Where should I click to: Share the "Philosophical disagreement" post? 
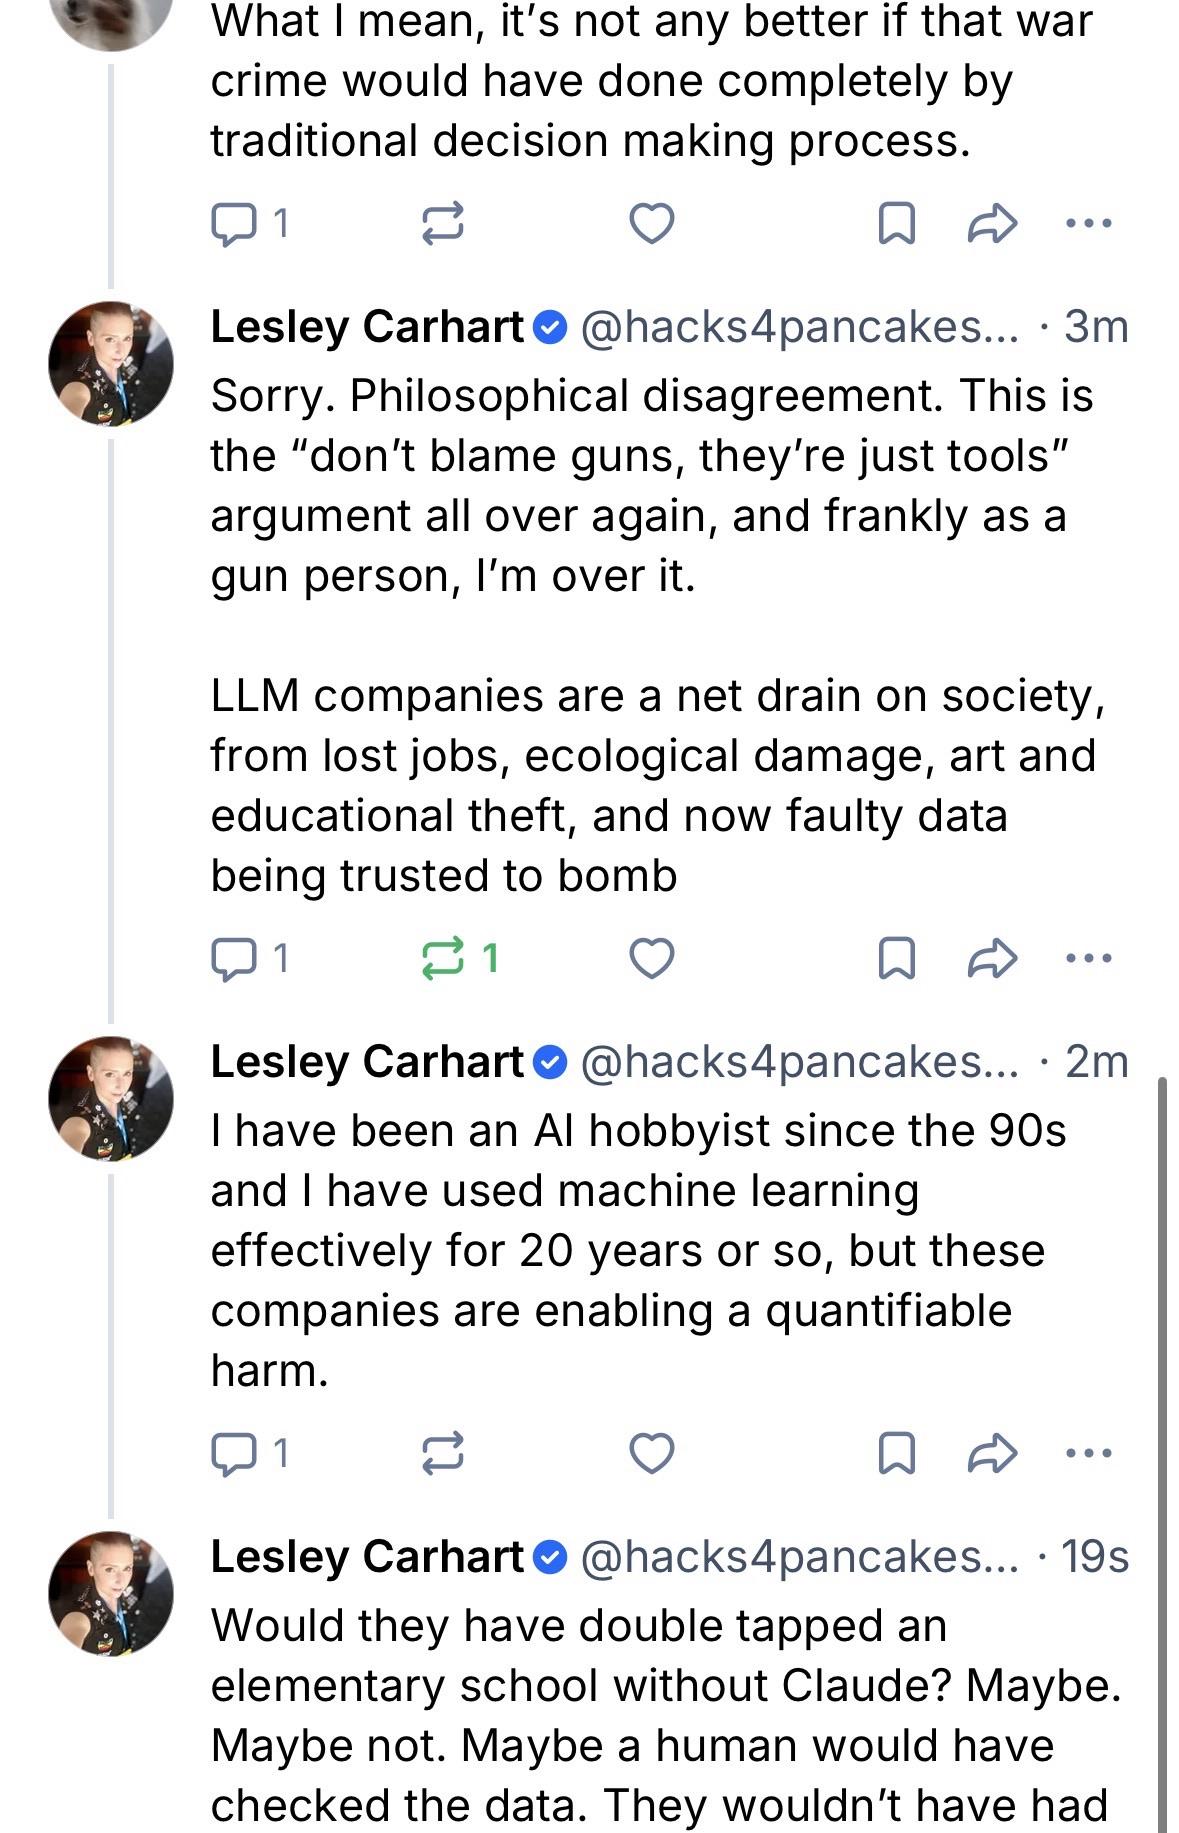(x=992, y=959)
